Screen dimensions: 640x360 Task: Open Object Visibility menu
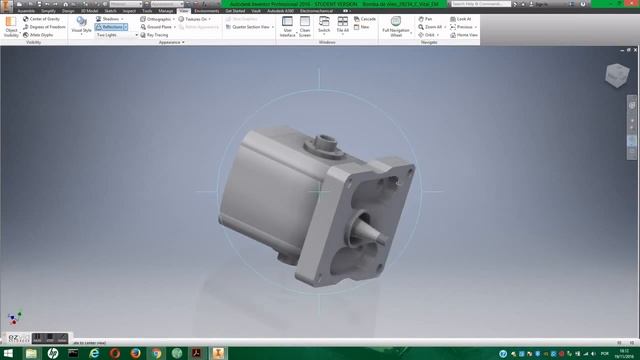[11, 27]
